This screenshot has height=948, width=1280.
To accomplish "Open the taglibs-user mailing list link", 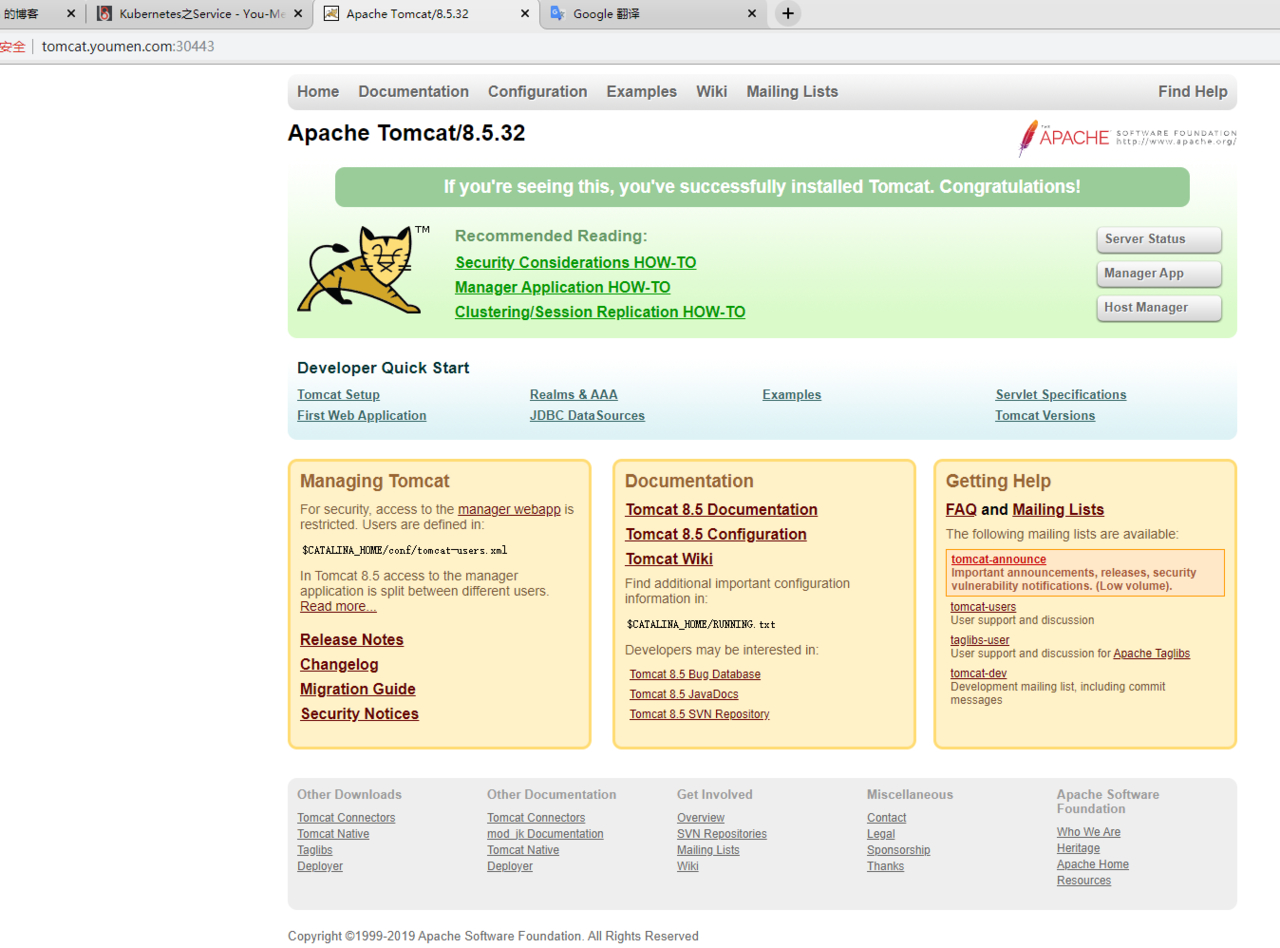I will click(x=980, y=640).
